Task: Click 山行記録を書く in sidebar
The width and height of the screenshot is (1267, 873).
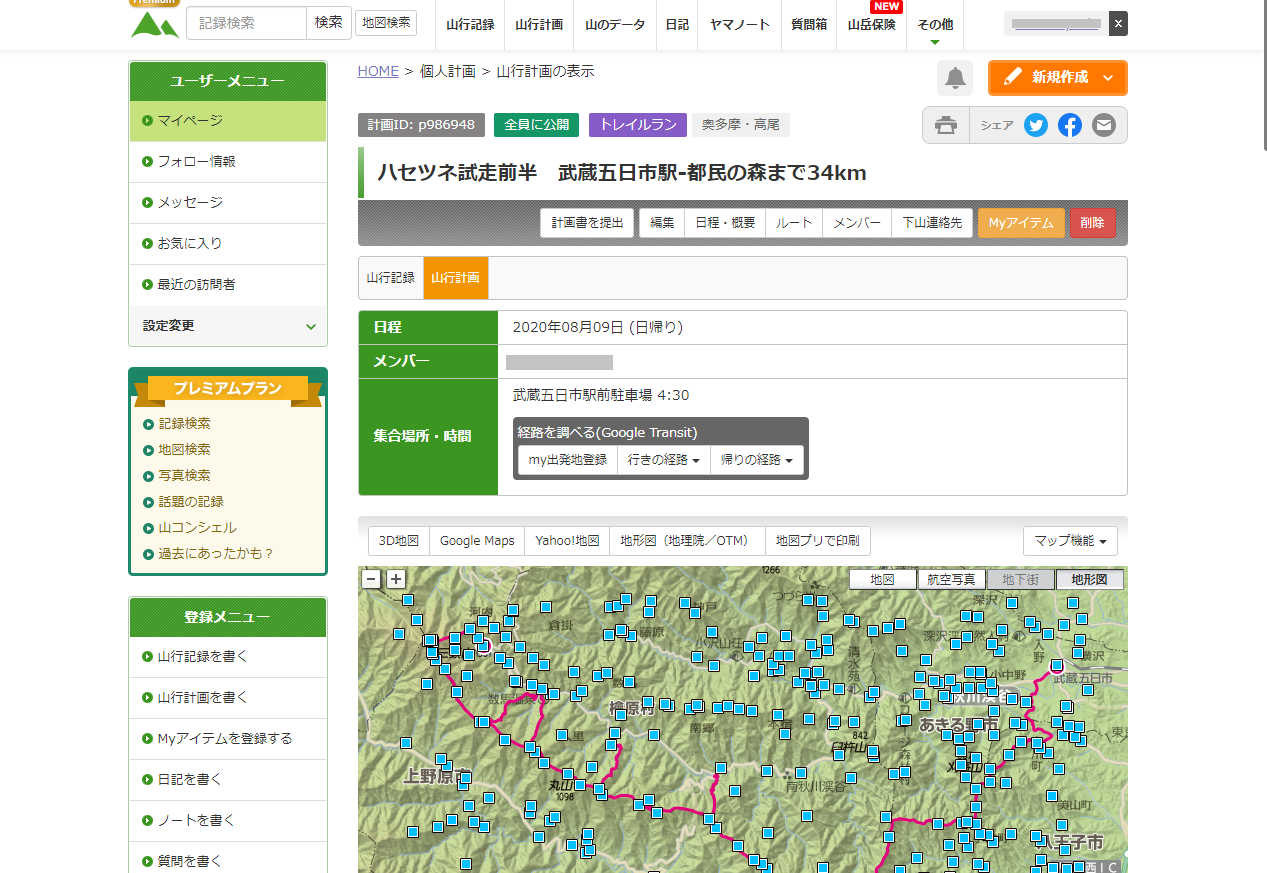Action: click(228, 657)
